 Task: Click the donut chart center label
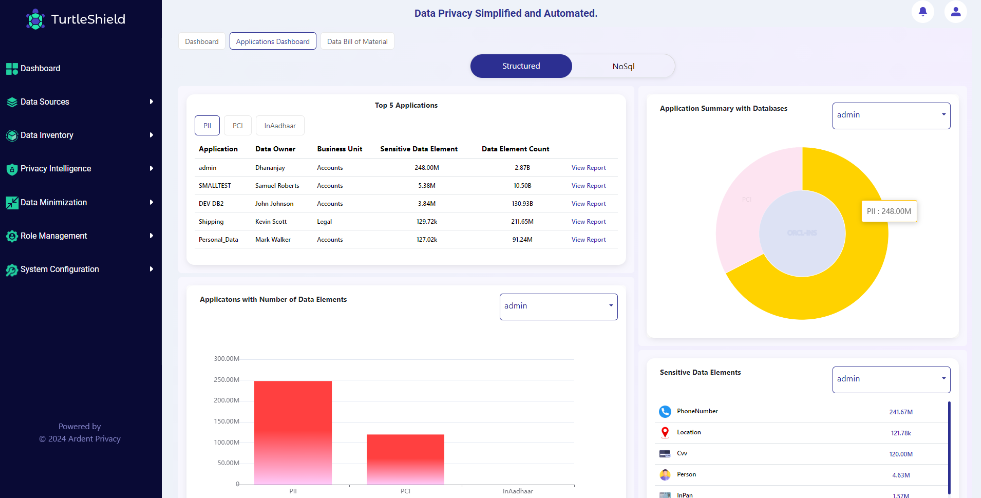tap(802, 233)
